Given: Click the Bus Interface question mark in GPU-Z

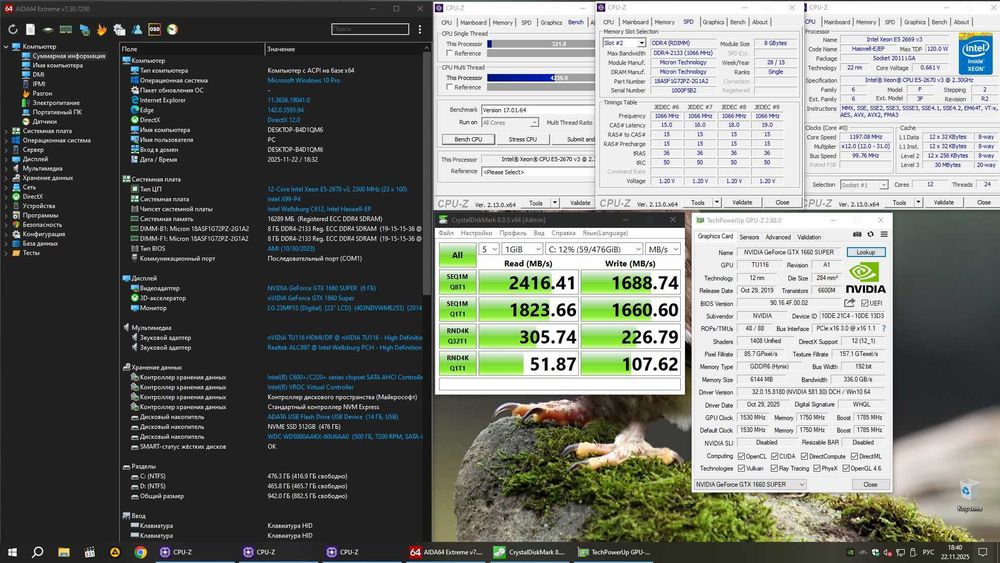Looking at the screenshot, I should tap(883, 328).
